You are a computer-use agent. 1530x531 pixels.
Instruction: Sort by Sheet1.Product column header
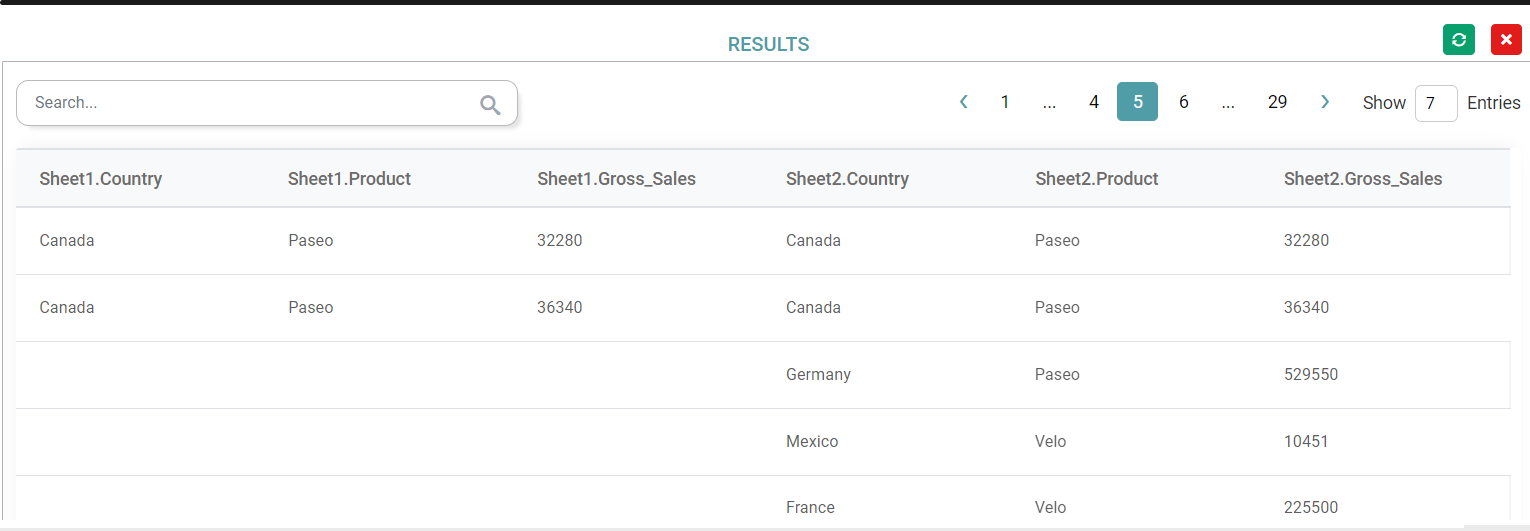349,179
